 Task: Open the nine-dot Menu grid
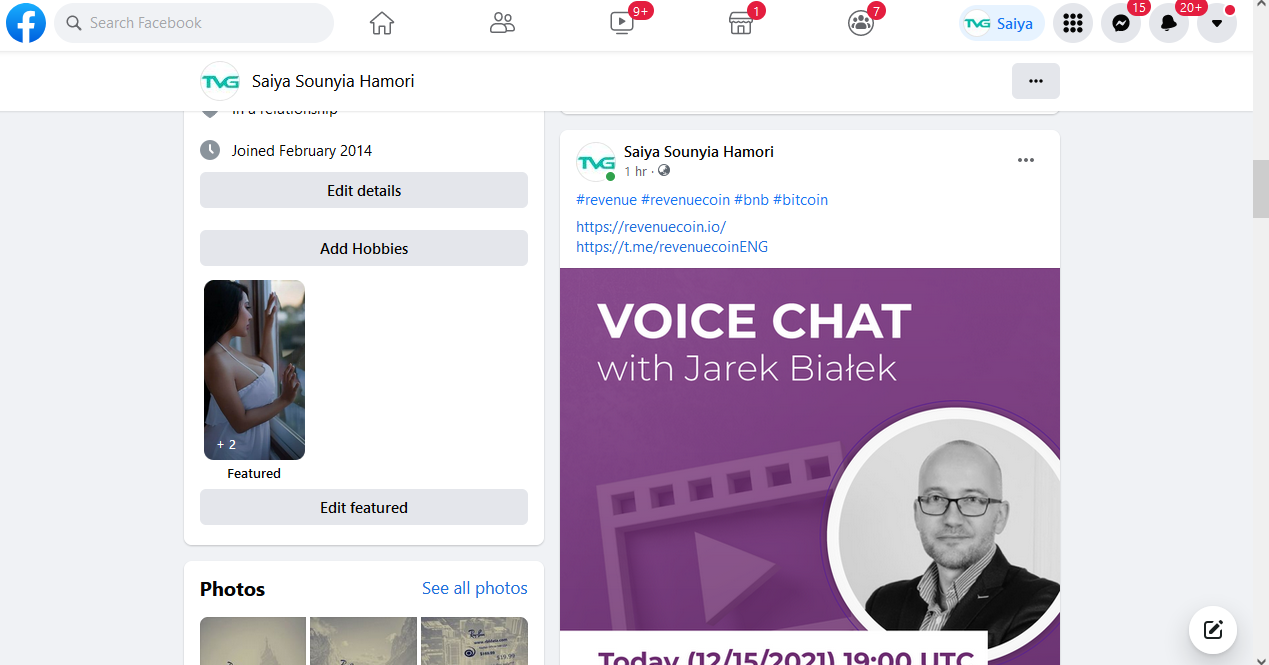click(1073, 23)
